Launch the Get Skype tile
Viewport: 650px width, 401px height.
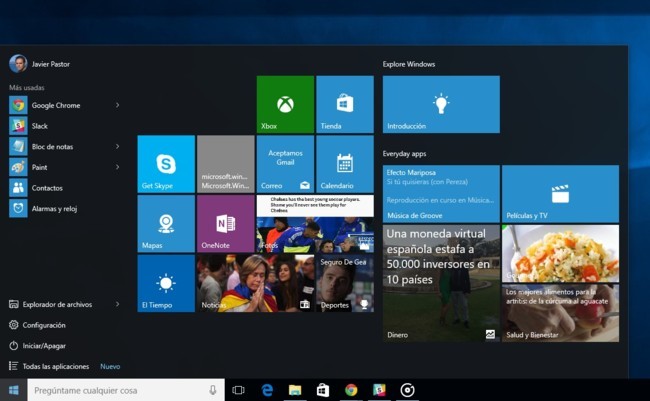166,164
